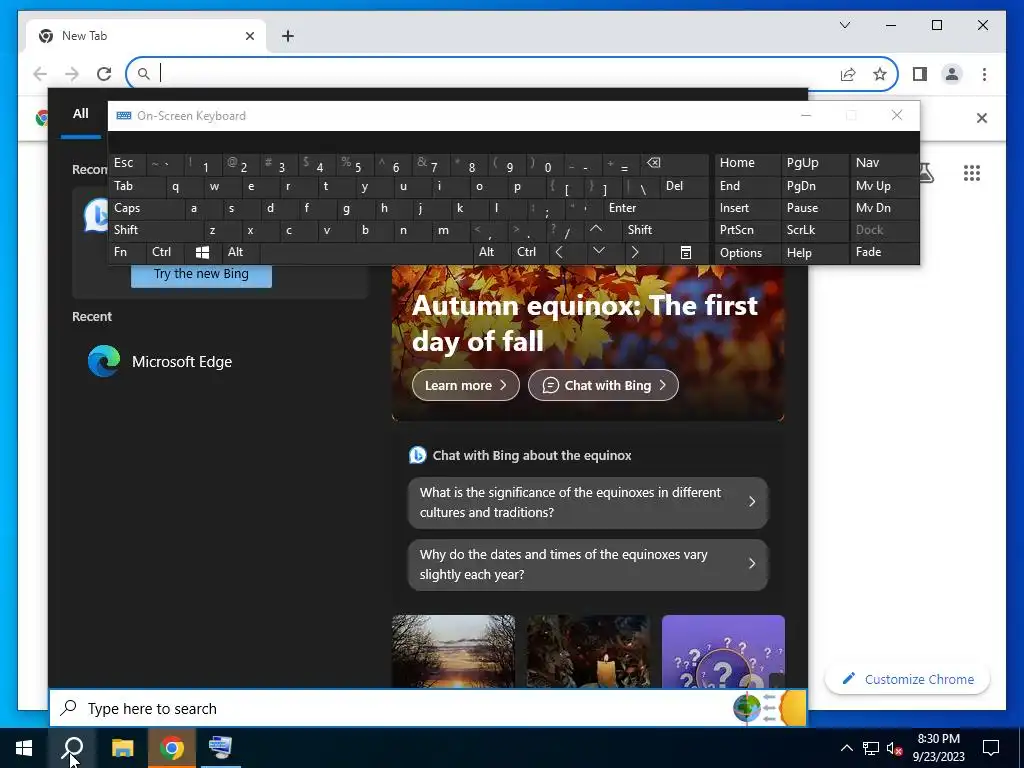This screenshot has height=768, width=1024.
Task: Toggle Fade on On-Screen Keyboard
Action: tap(883, 252)
